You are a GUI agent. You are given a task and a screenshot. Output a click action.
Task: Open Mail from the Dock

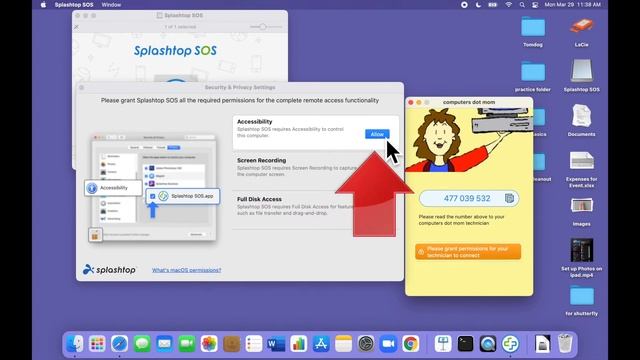click(164, 344)
